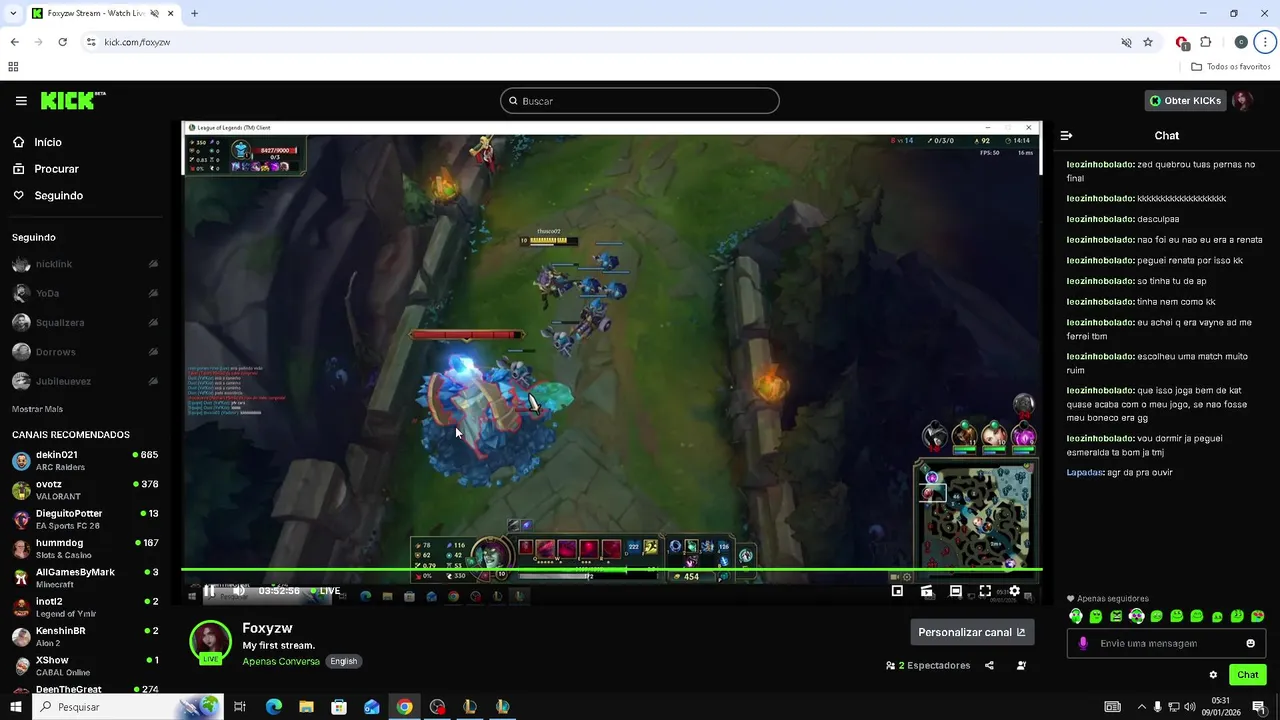Toggle the sidebar hamburger menu
The image size is (1280, 720).
point(21,101)
